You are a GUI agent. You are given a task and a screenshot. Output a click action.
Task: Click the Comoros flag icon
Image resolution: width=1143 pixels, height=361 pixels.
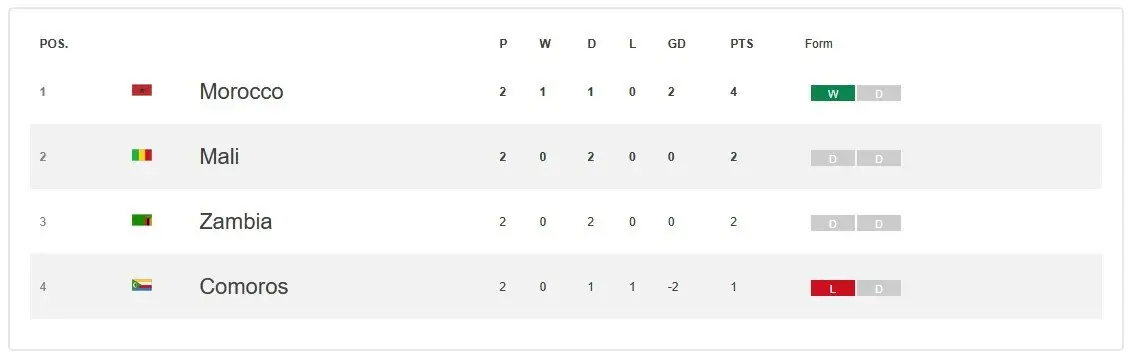[x=141, y=285]
